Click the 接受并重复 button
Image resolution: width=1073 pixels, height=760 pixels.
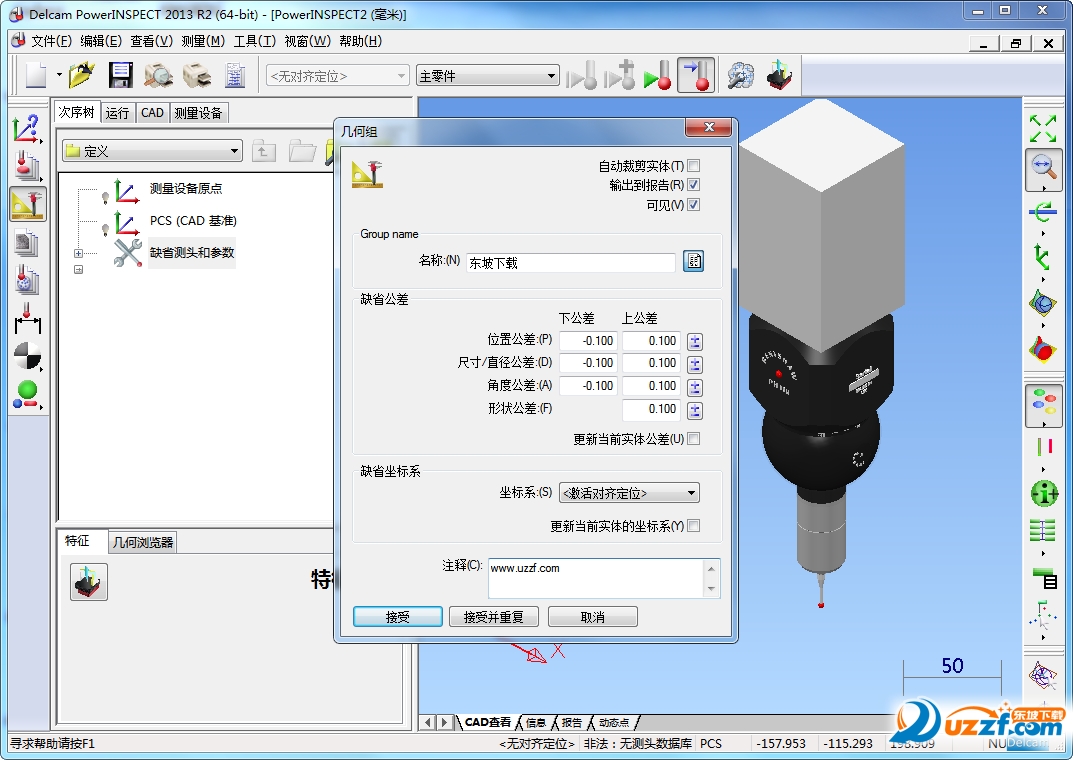click(493, 617)
